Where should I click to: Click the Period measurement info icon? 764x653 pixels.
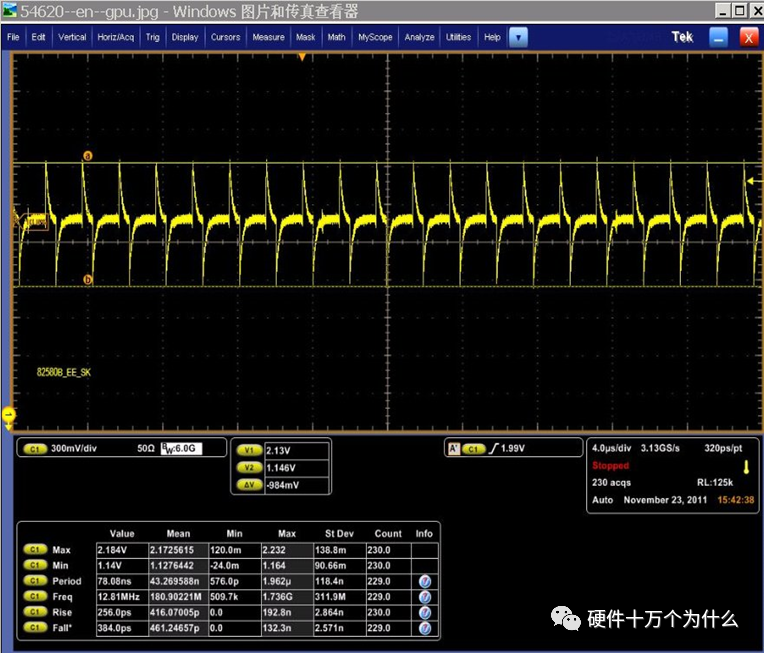pyautogui.click(x=426, y=581)
